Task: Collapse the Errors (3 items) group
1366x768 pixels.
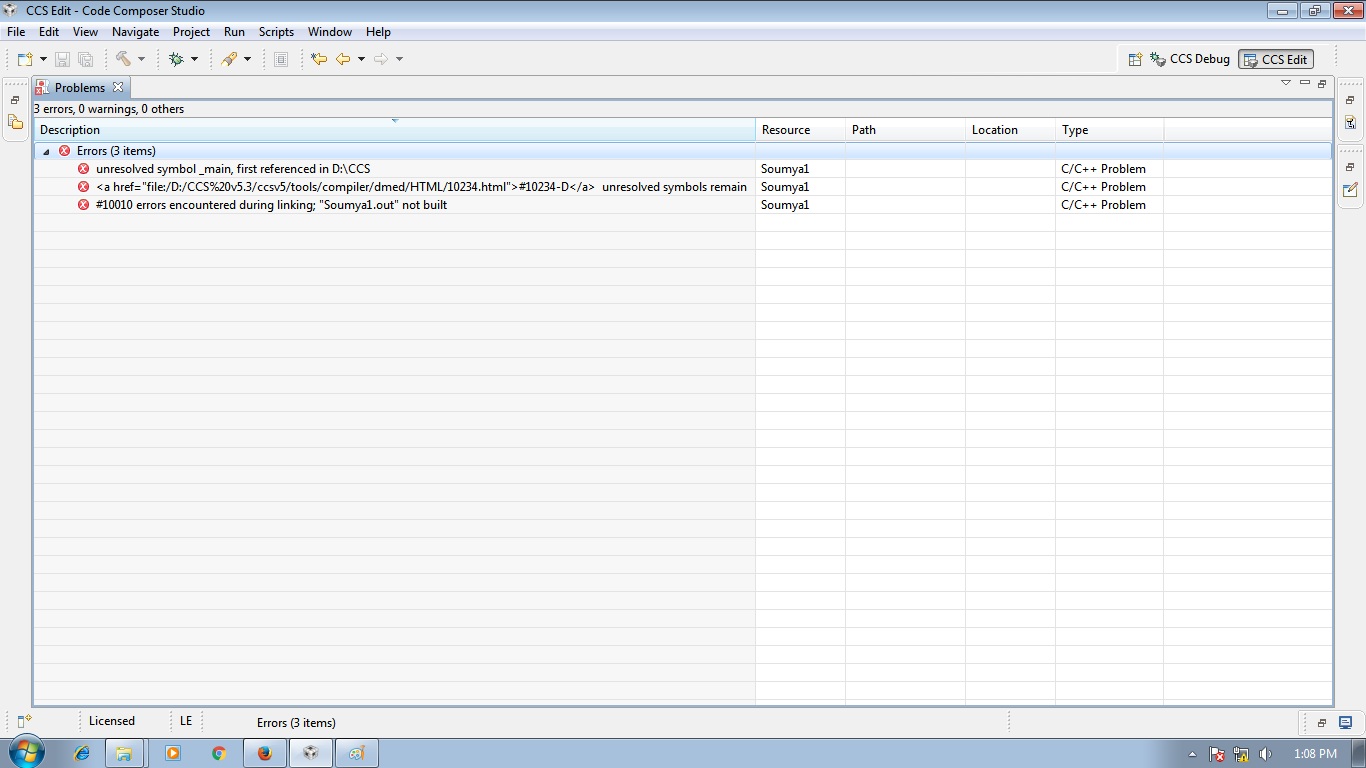Action: (x=46, y=151)
